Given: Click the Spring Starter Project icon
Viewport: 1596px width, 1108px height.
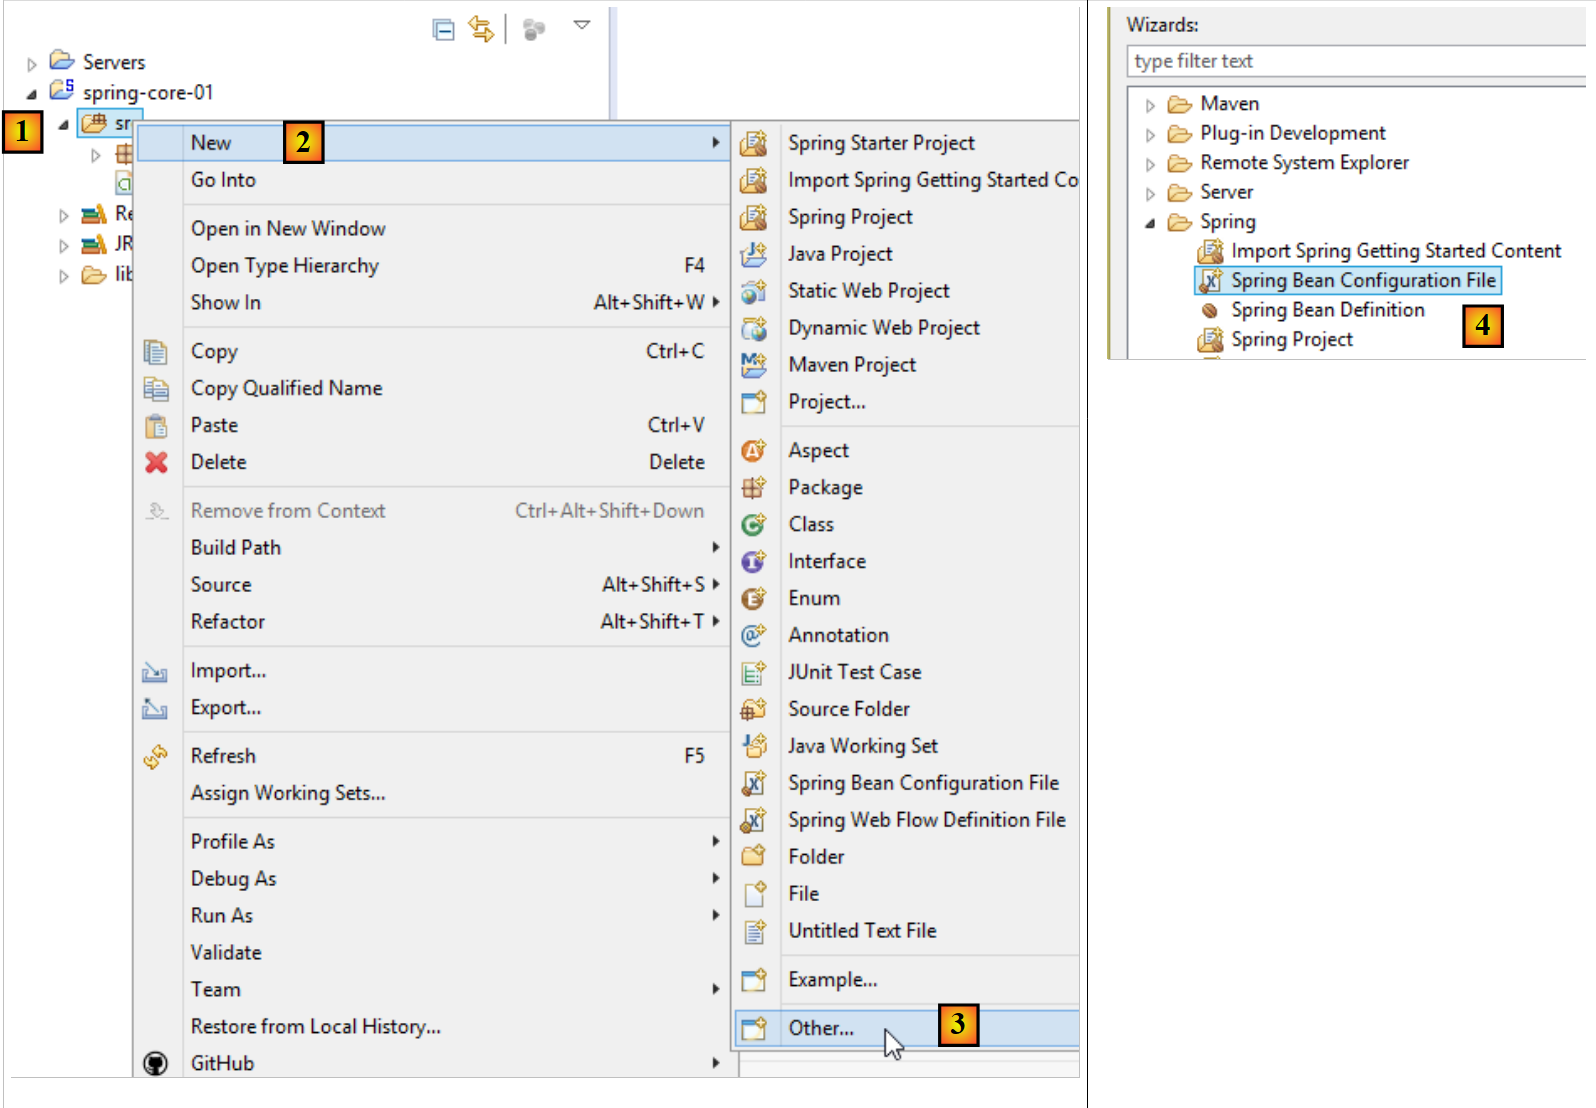Looking at the screenshot, I should tap(754, 143).
